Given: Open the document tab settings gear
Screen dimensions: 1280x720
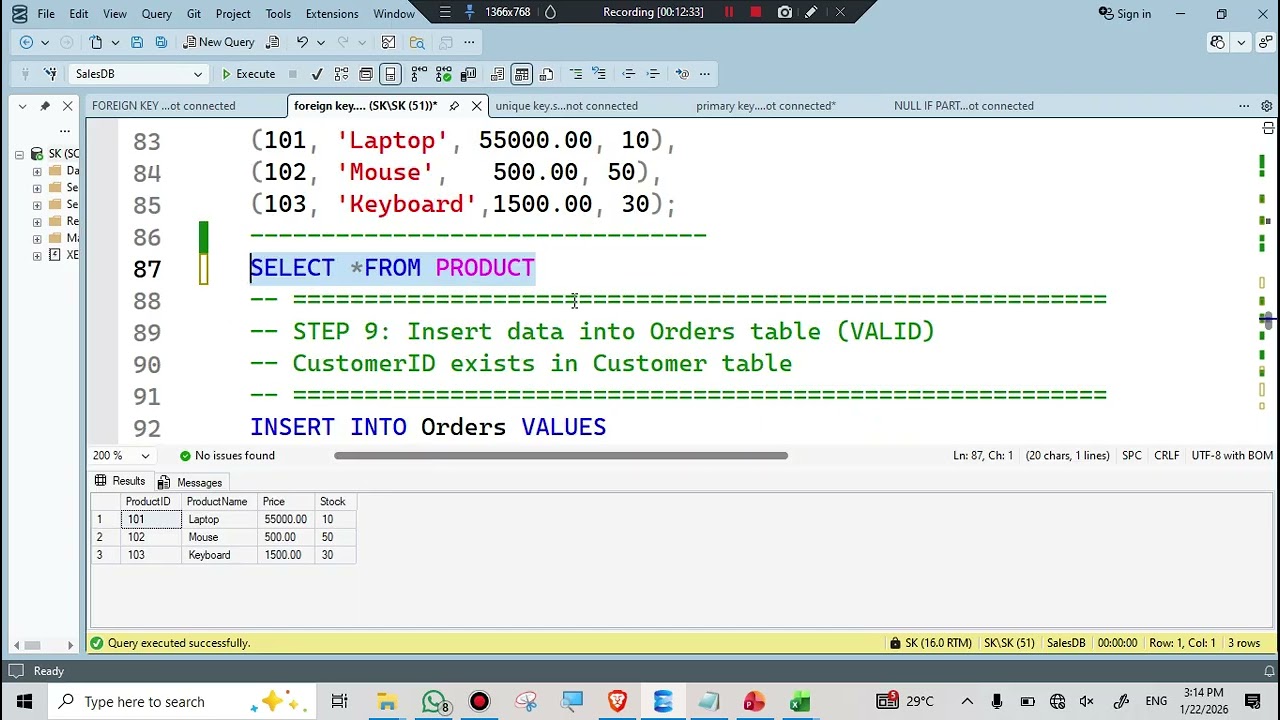Looking at the screenshot, I should 1266,106.
